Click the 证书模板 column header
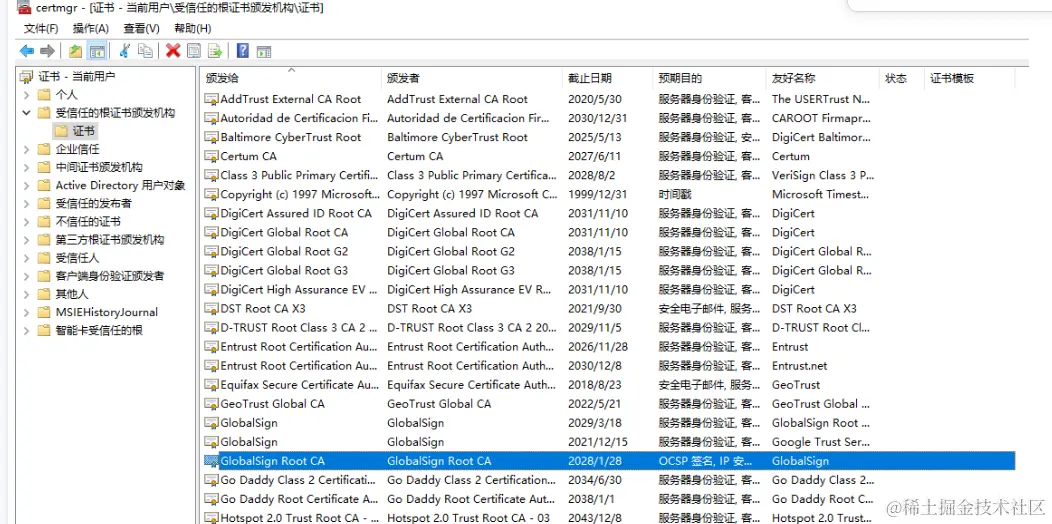The width and height of the screenshot is (1052, 524). point(969,78)
